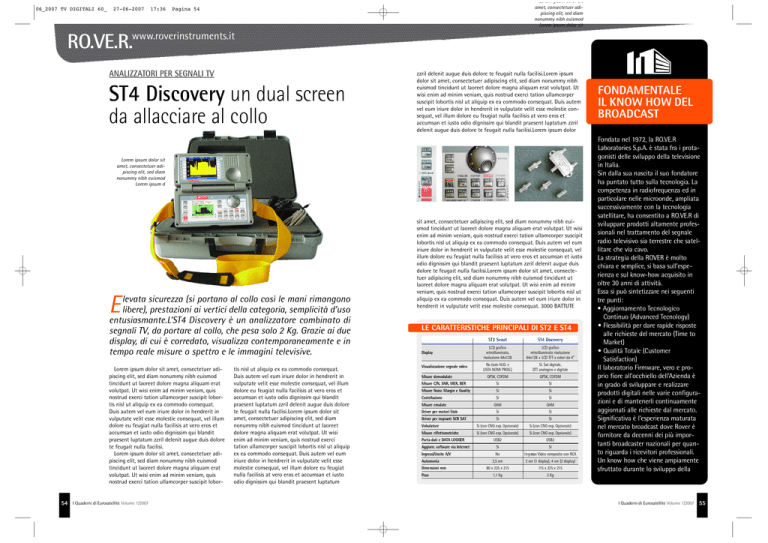Click the 'ST2 Scout' table column header
This screenshot has width=768, height=543.
pos(497,339)
